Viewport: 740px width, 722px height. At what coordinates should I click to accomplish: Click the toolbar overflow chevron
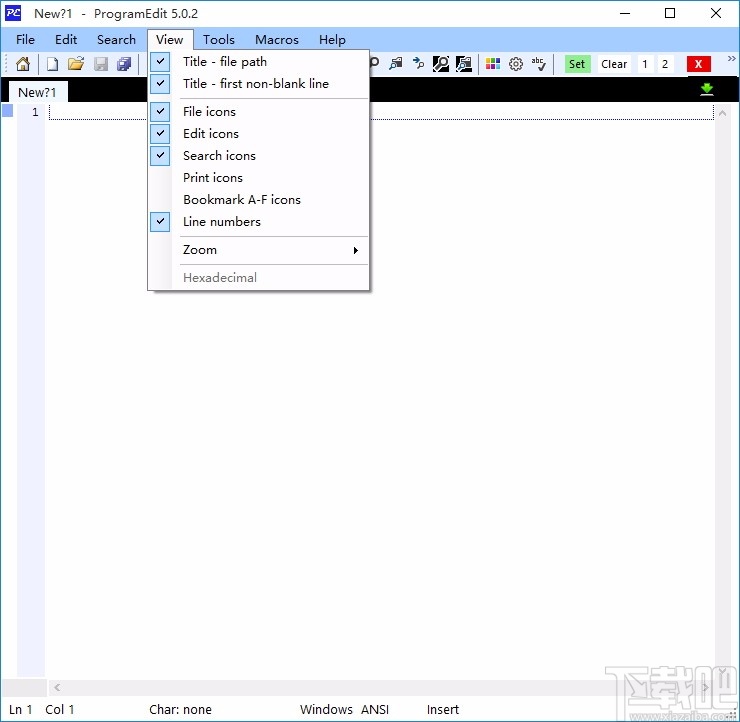coord(731,59)
